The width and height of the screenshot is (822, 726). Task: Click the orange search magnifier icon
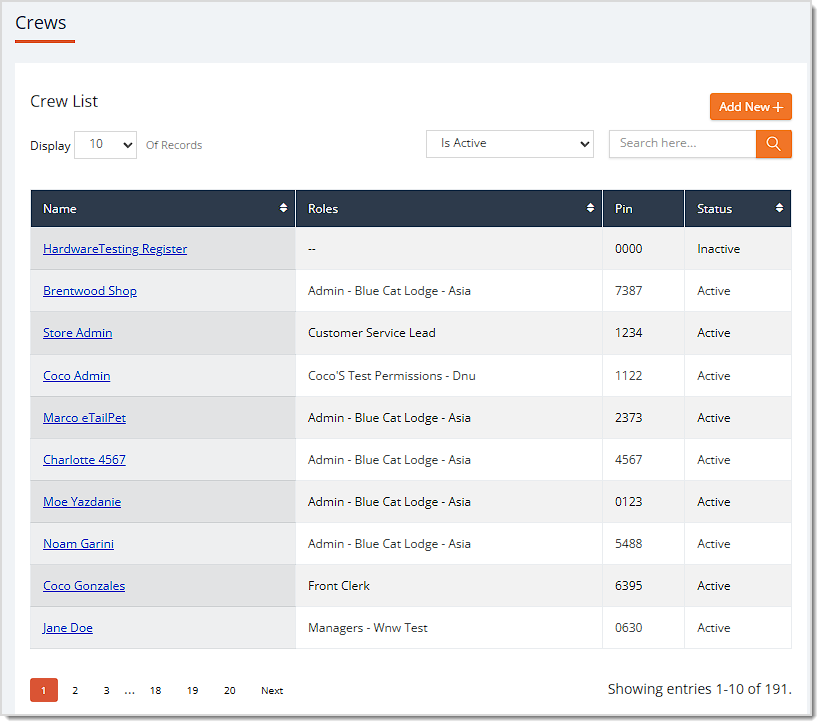[773, 144]
